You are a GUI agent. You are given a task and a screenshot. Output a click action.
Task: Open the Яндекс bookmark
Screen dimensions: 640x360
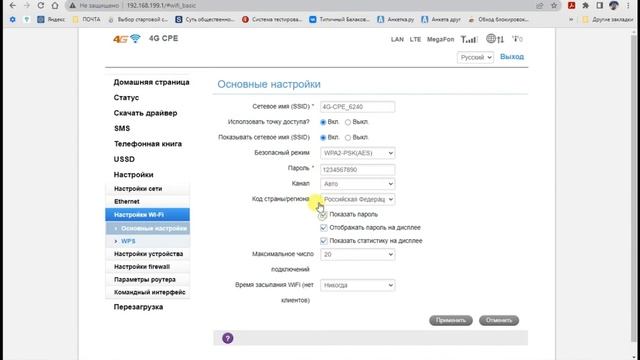(x=51, y=19)
